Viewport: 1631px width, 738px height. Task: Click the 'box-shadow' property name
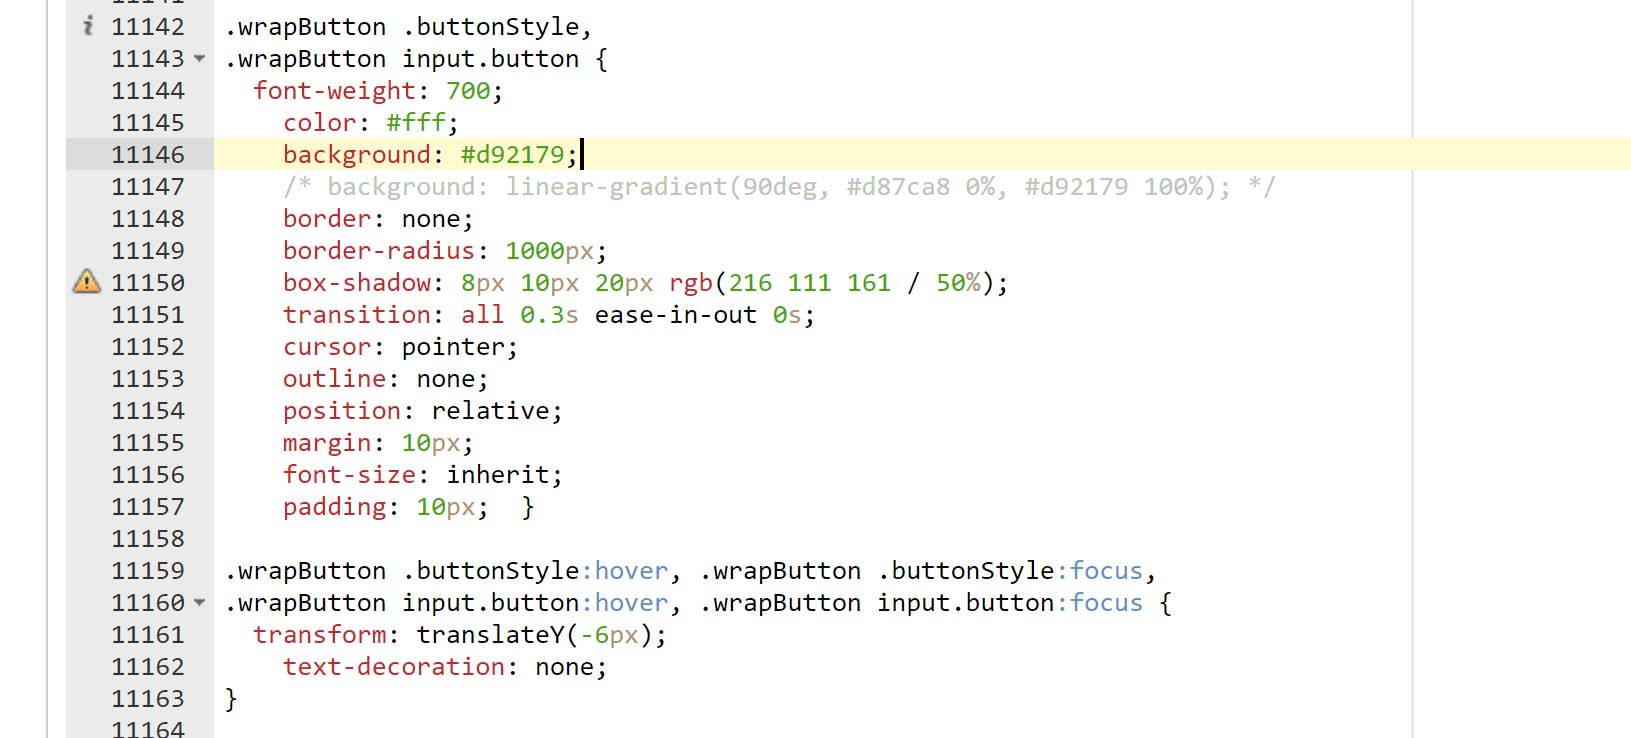tap(357, 283)
